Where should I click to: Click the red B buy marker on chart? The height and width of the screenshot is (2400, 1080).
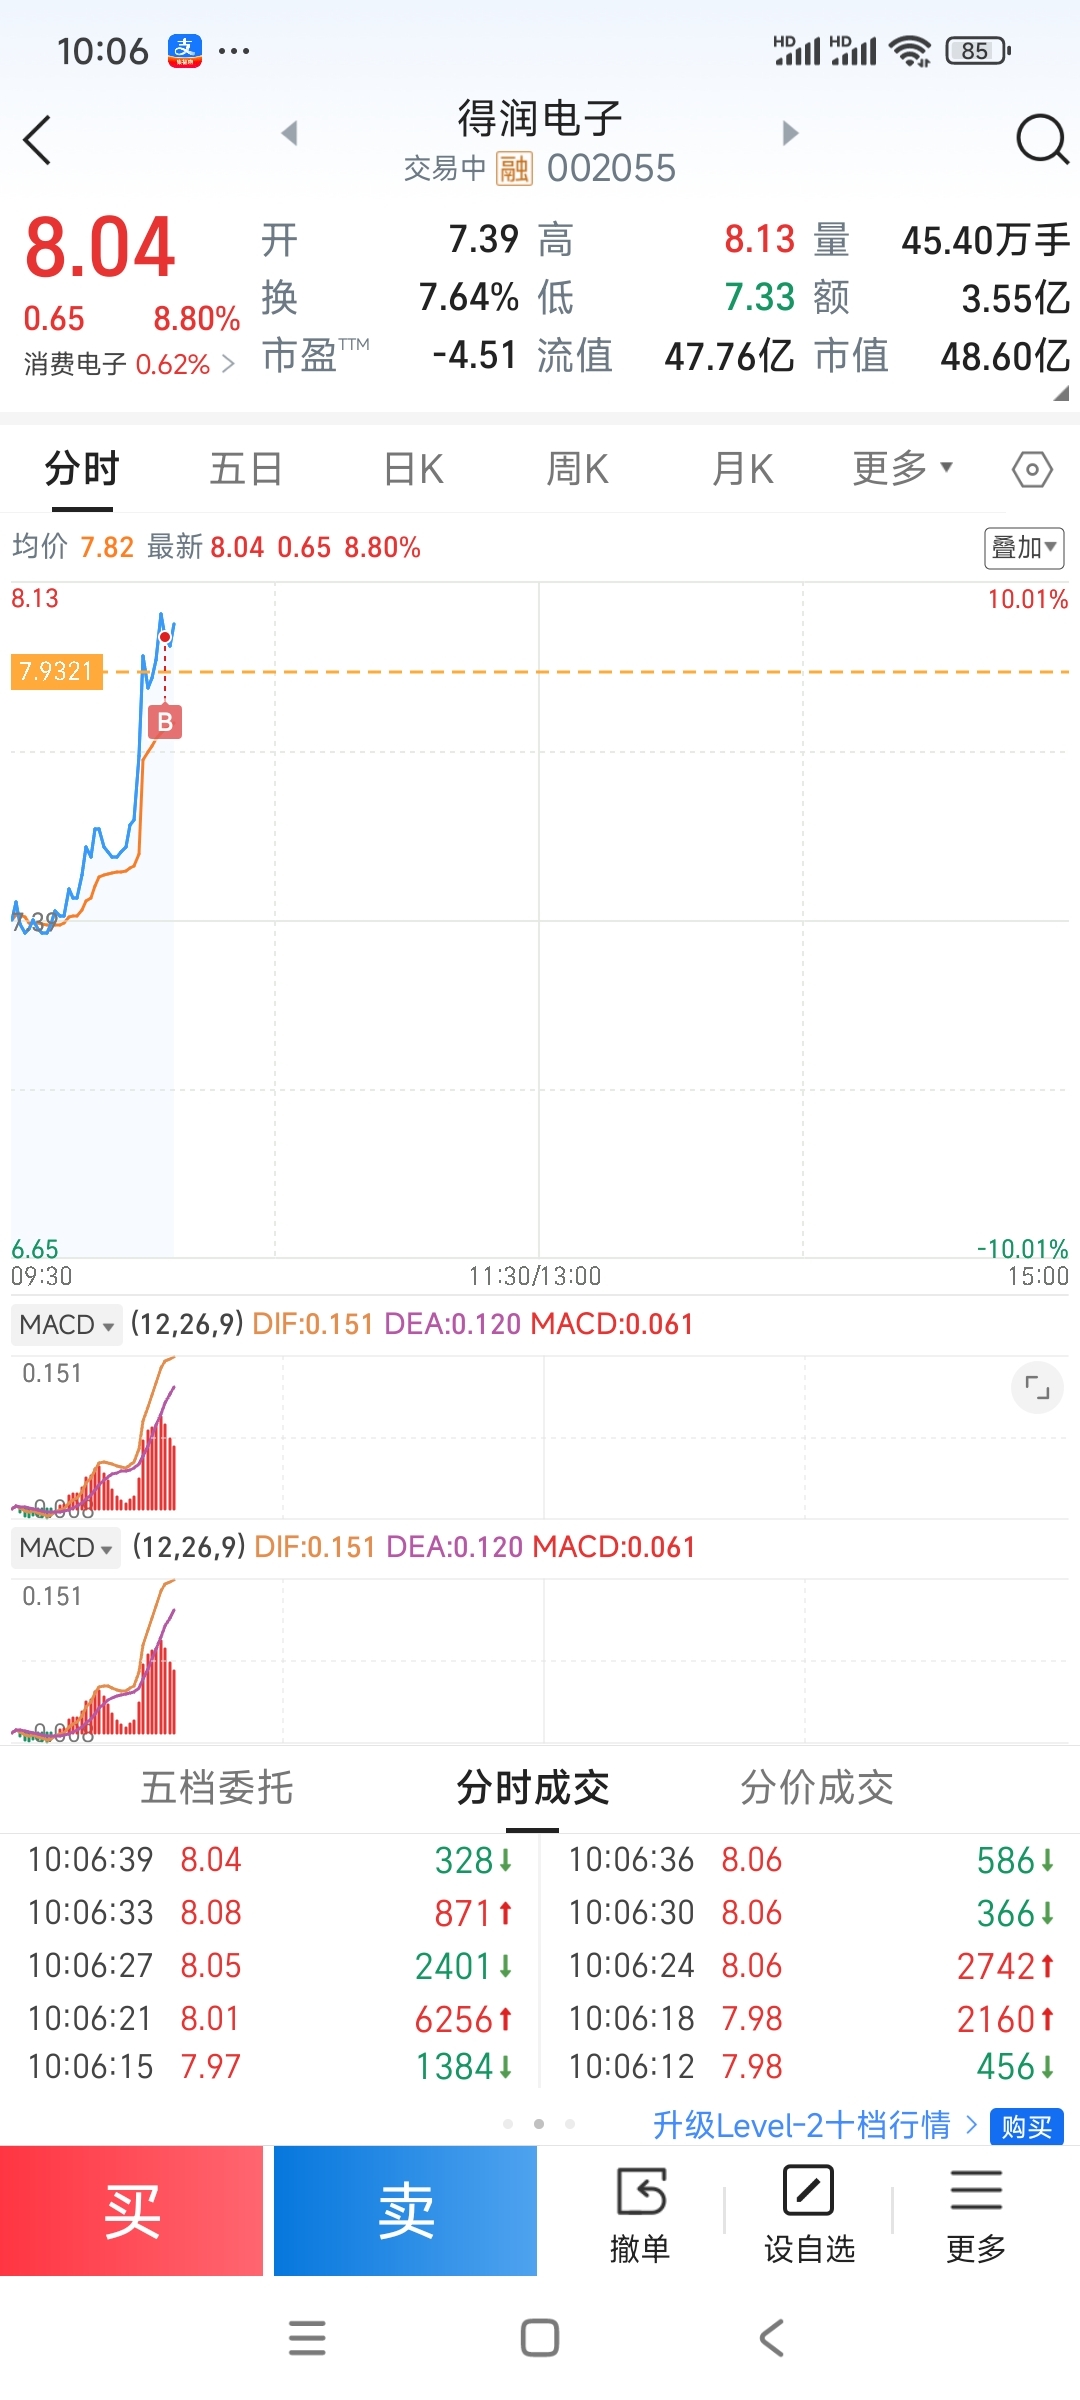click(165, 721)
